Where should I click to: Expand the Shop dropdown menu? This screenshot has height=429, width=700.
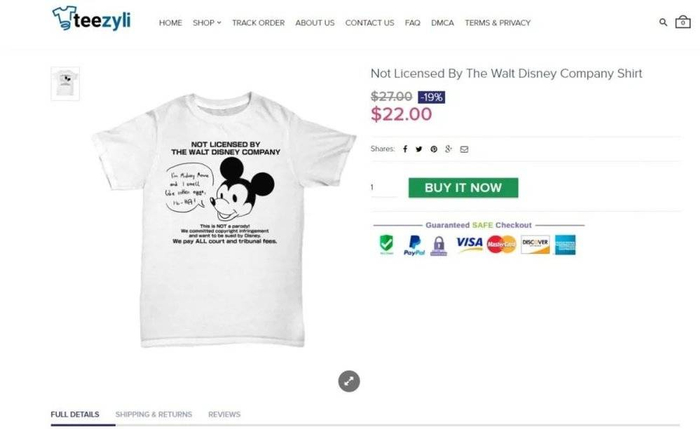207,23
